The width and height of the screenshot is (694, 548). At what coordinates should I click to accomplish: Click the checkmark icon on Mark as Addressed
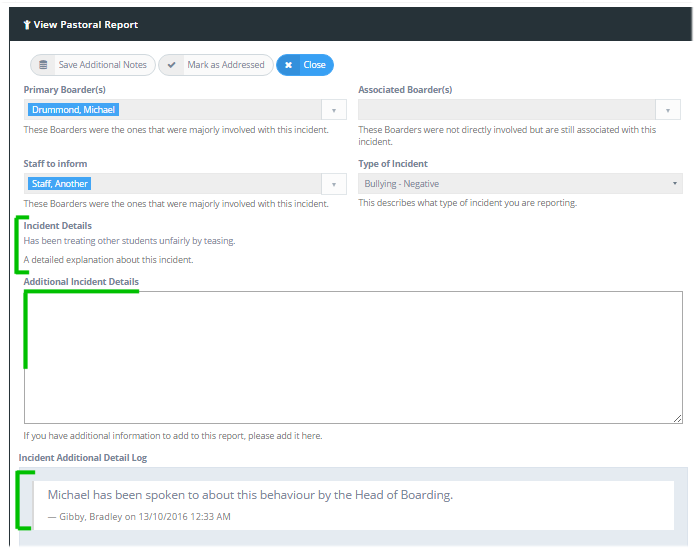172,65
